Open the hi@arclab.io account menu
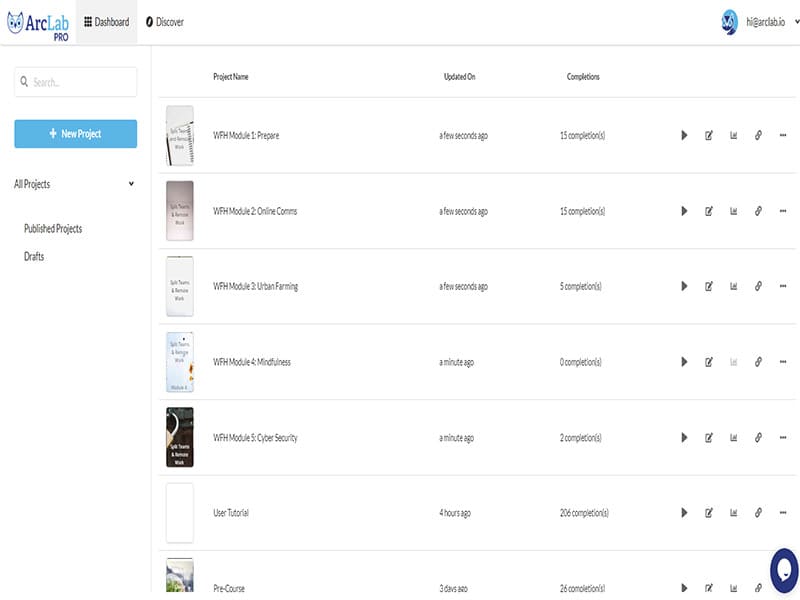The height and width of the screenshot is (600, 800). 759,21
